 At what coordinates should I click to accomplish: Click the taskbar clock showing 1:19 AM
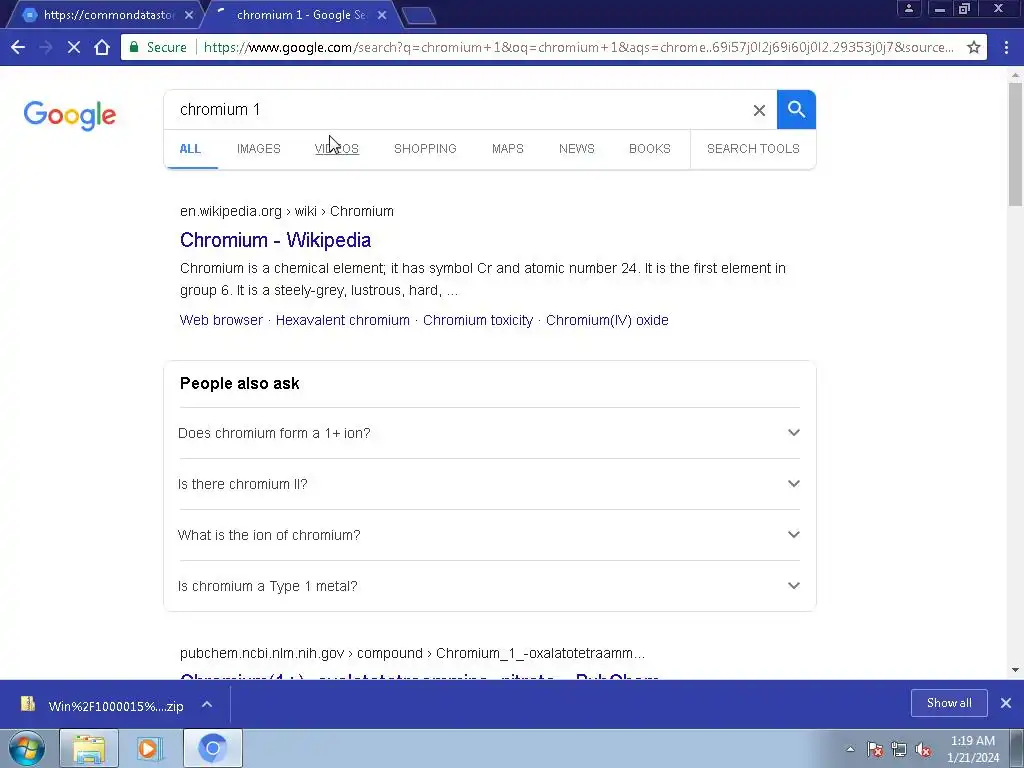click(972, 748)
